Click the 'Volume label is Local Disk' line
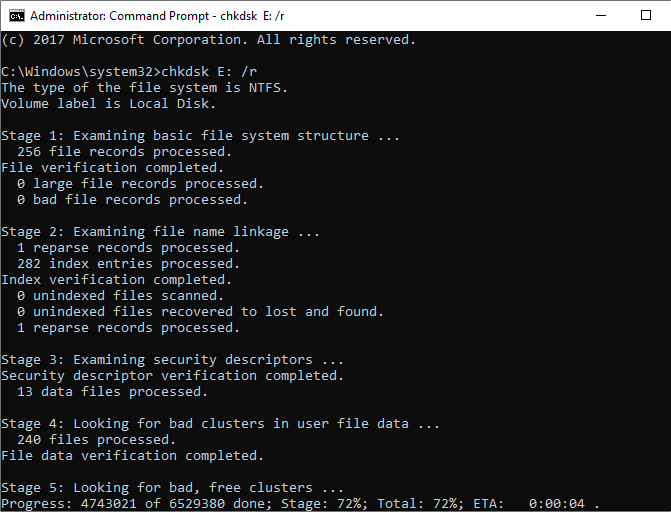 point(108,104)
